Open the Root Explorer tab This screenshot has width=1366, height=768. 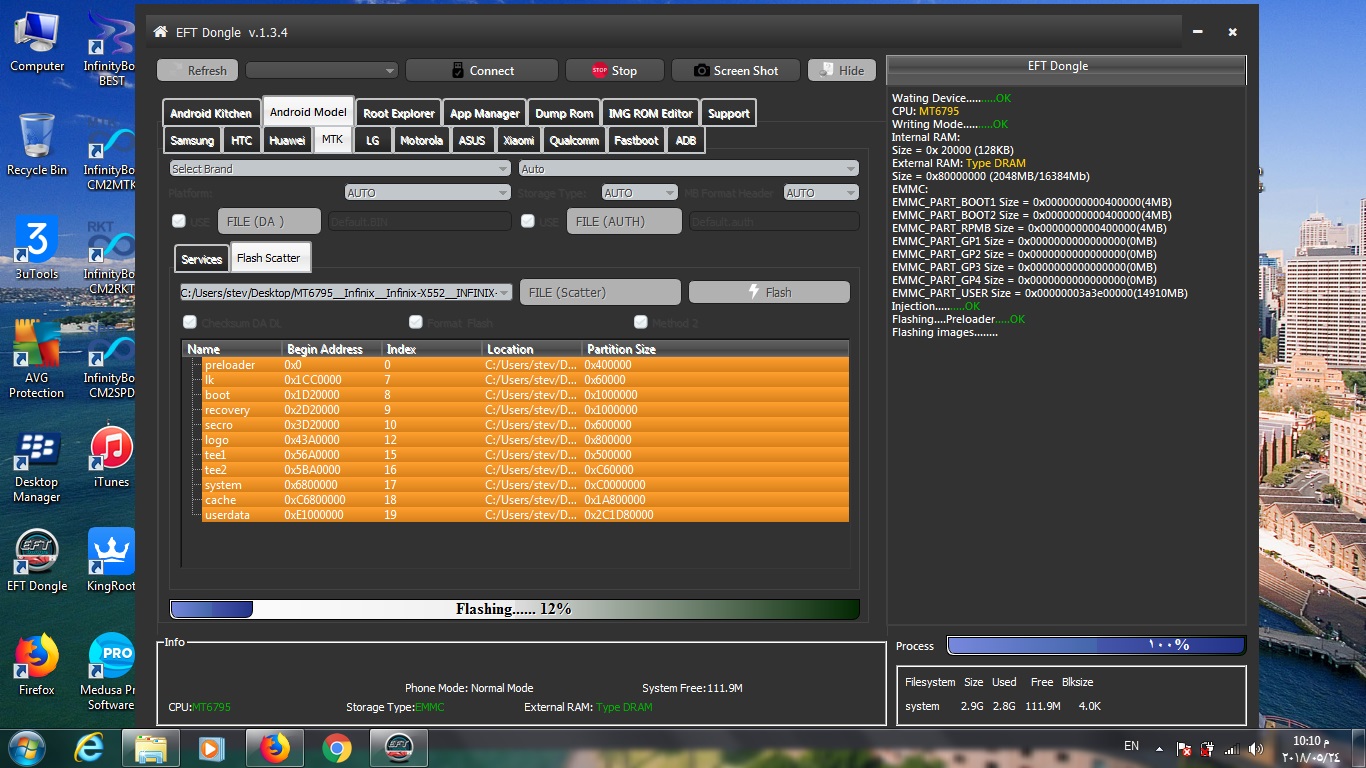tap(399, 114)
